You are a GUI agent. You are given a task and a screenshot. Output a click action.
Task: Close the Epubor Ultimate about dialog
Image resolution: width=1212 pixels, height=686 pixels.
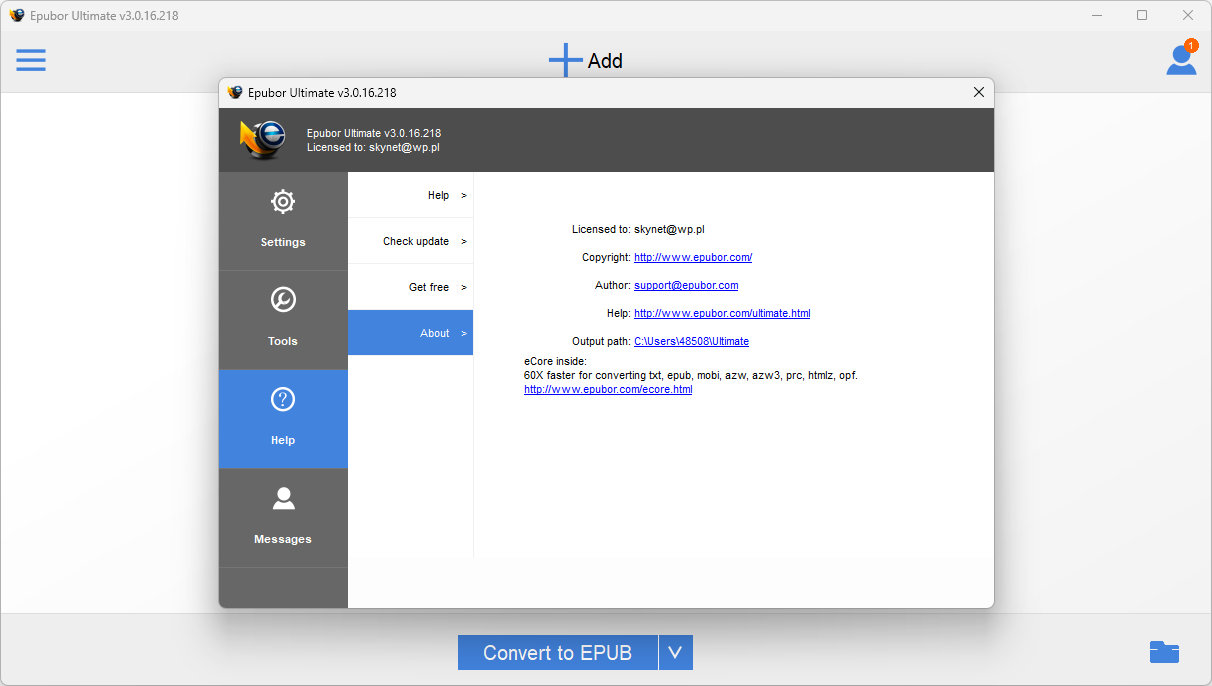979,92
